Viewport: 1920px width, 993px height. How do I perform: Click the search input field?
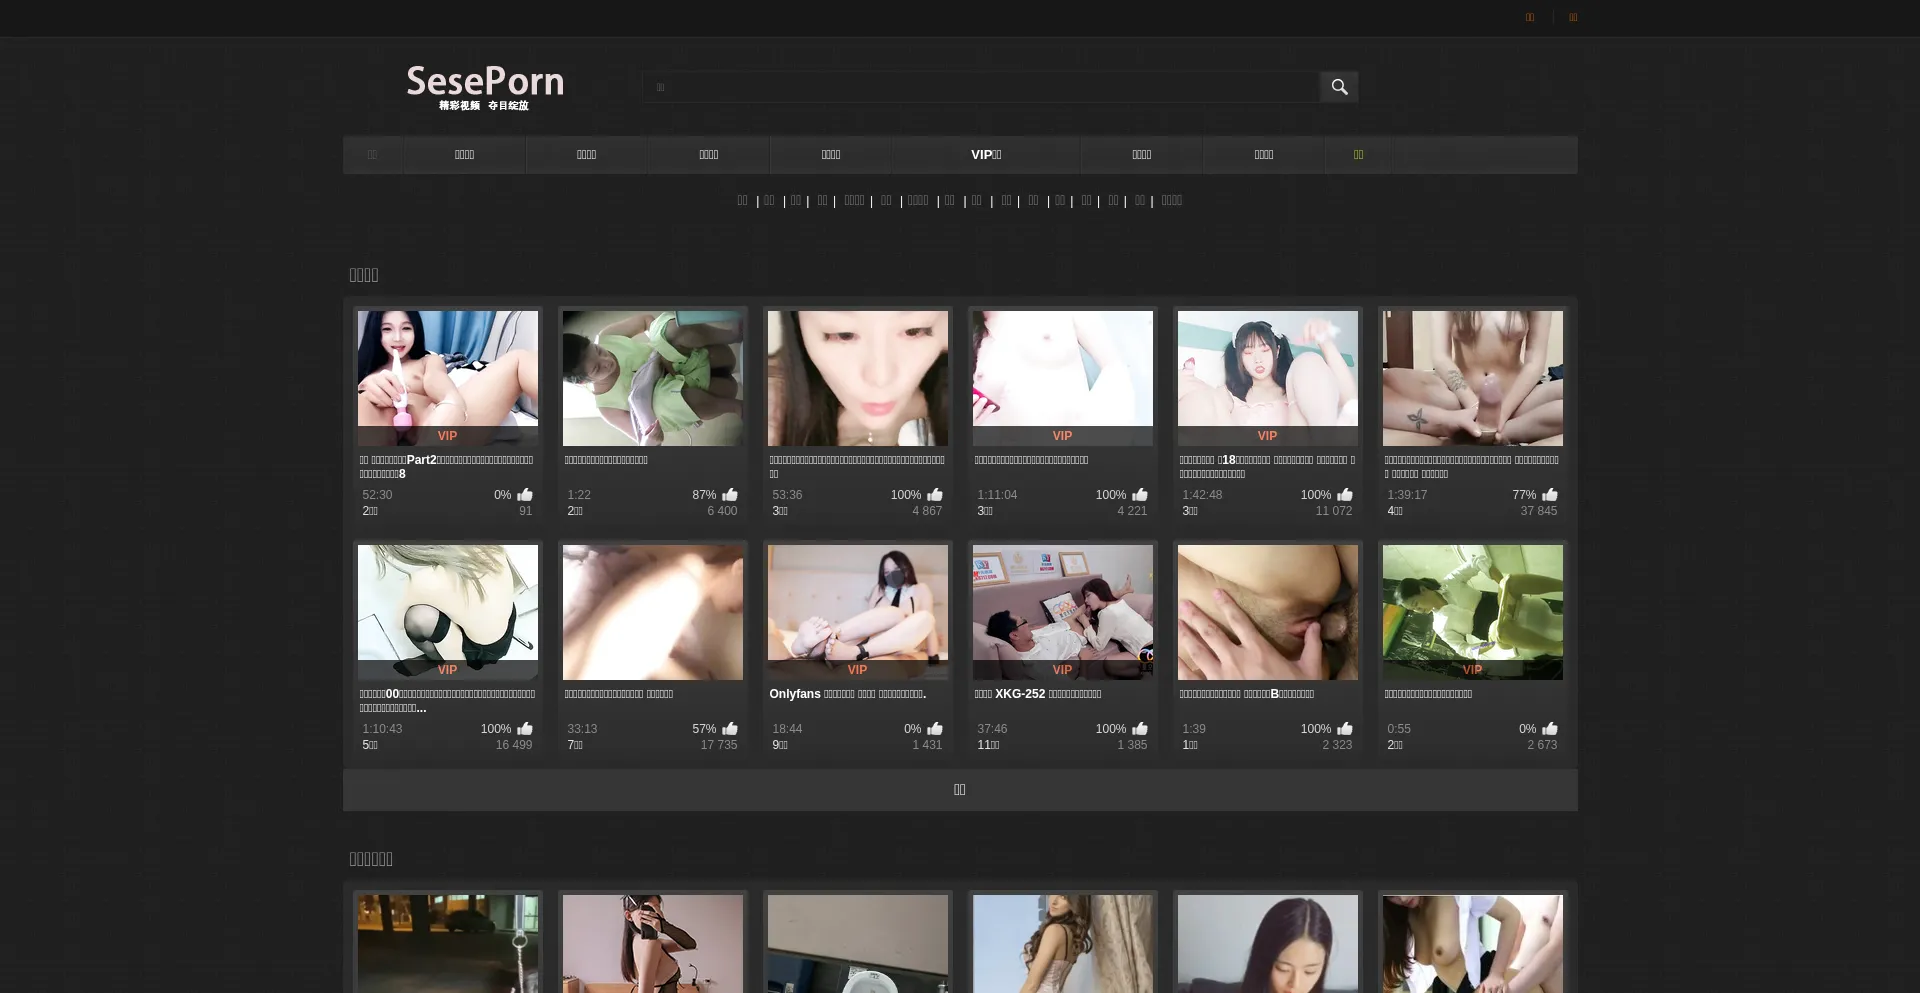point(980,87)
